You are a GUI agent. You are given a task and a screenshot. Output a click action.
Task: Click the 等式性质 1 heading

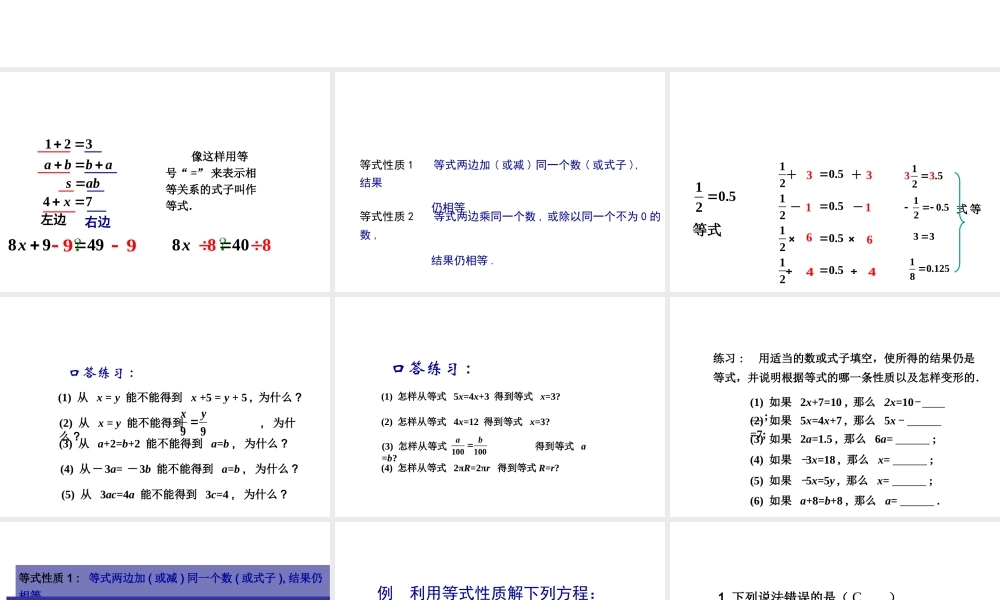pos(386,165)
